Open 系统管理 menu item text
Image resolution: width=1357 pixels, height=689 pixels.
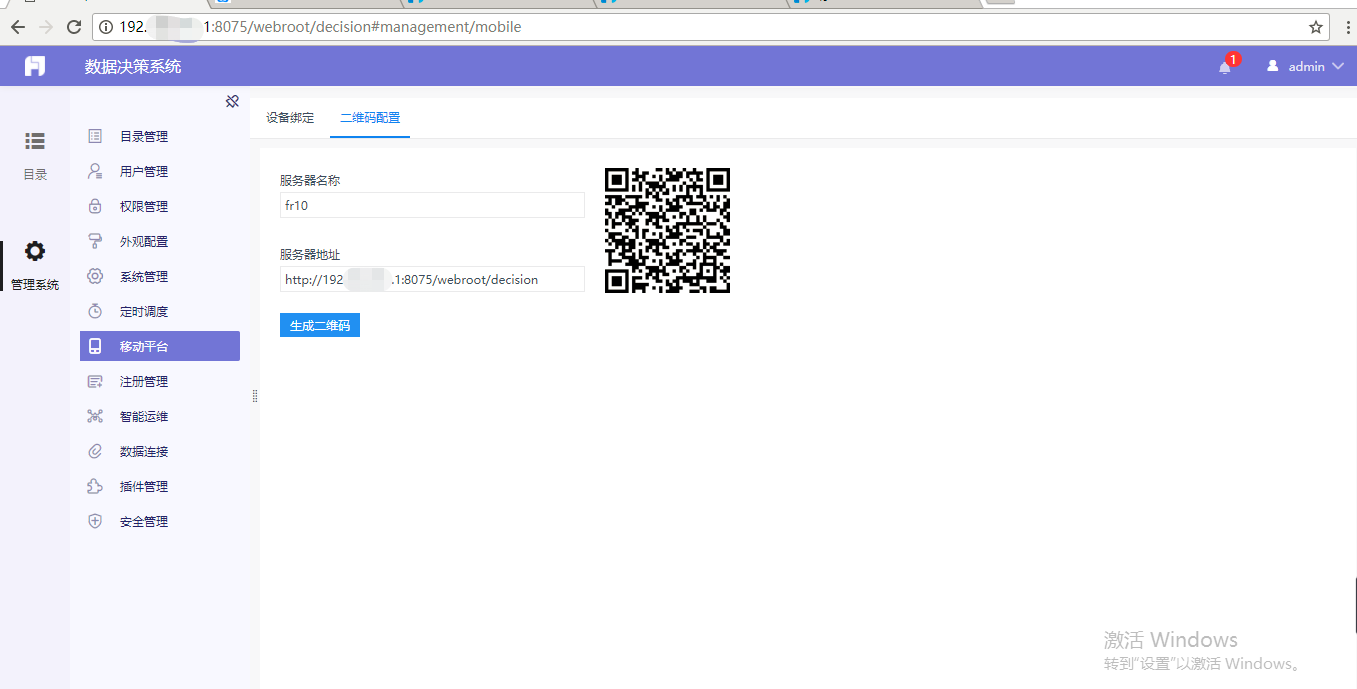click(x=144, y=277)
